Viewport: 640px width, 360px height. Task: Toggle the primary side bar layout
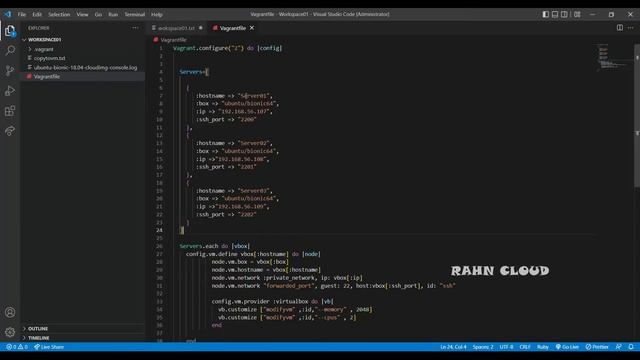(546, 14)
